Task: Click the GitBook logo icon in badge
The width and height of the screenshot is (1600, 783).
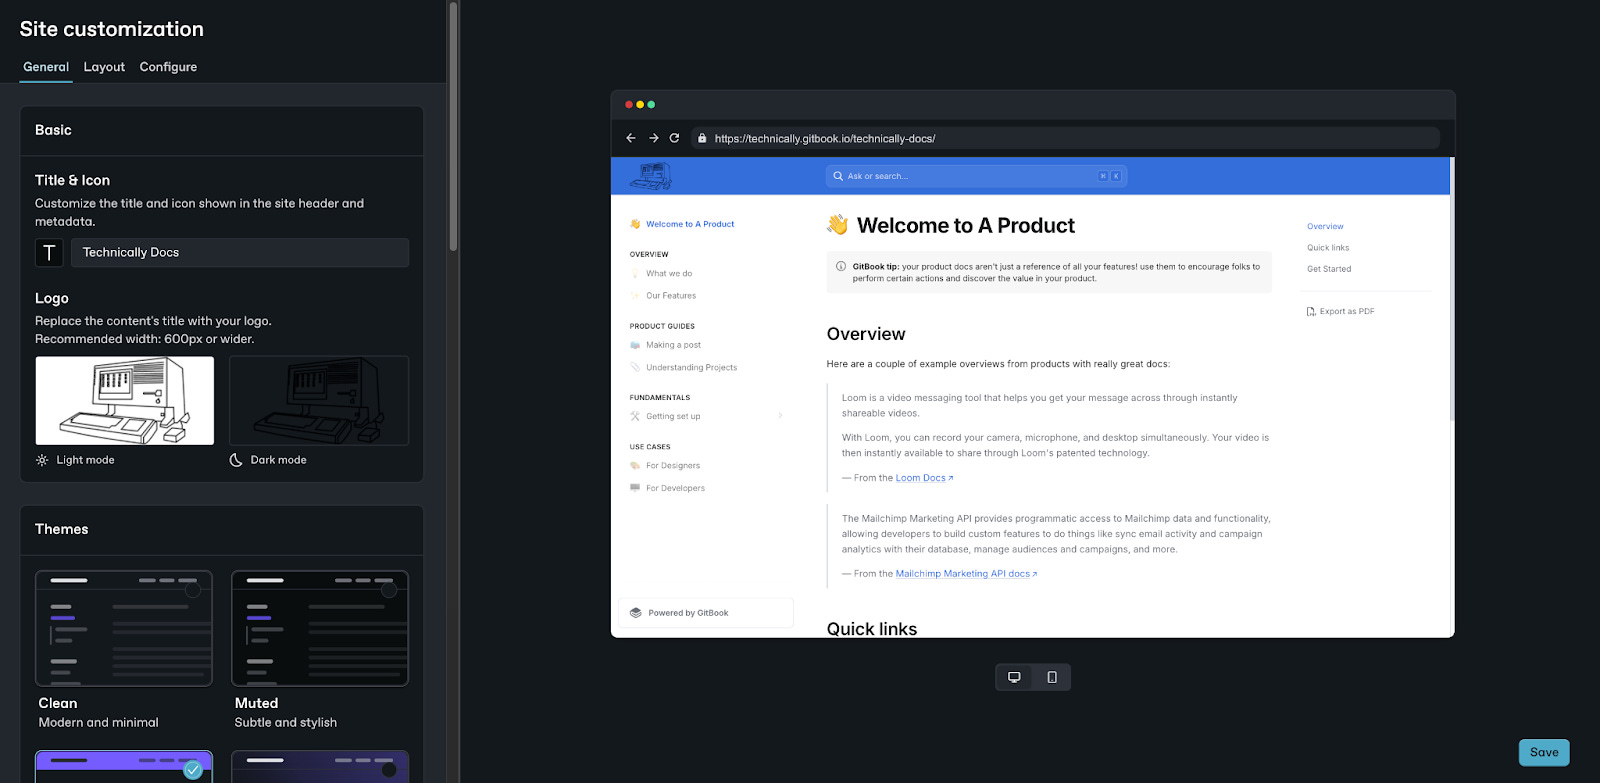Action: (636, 613)
